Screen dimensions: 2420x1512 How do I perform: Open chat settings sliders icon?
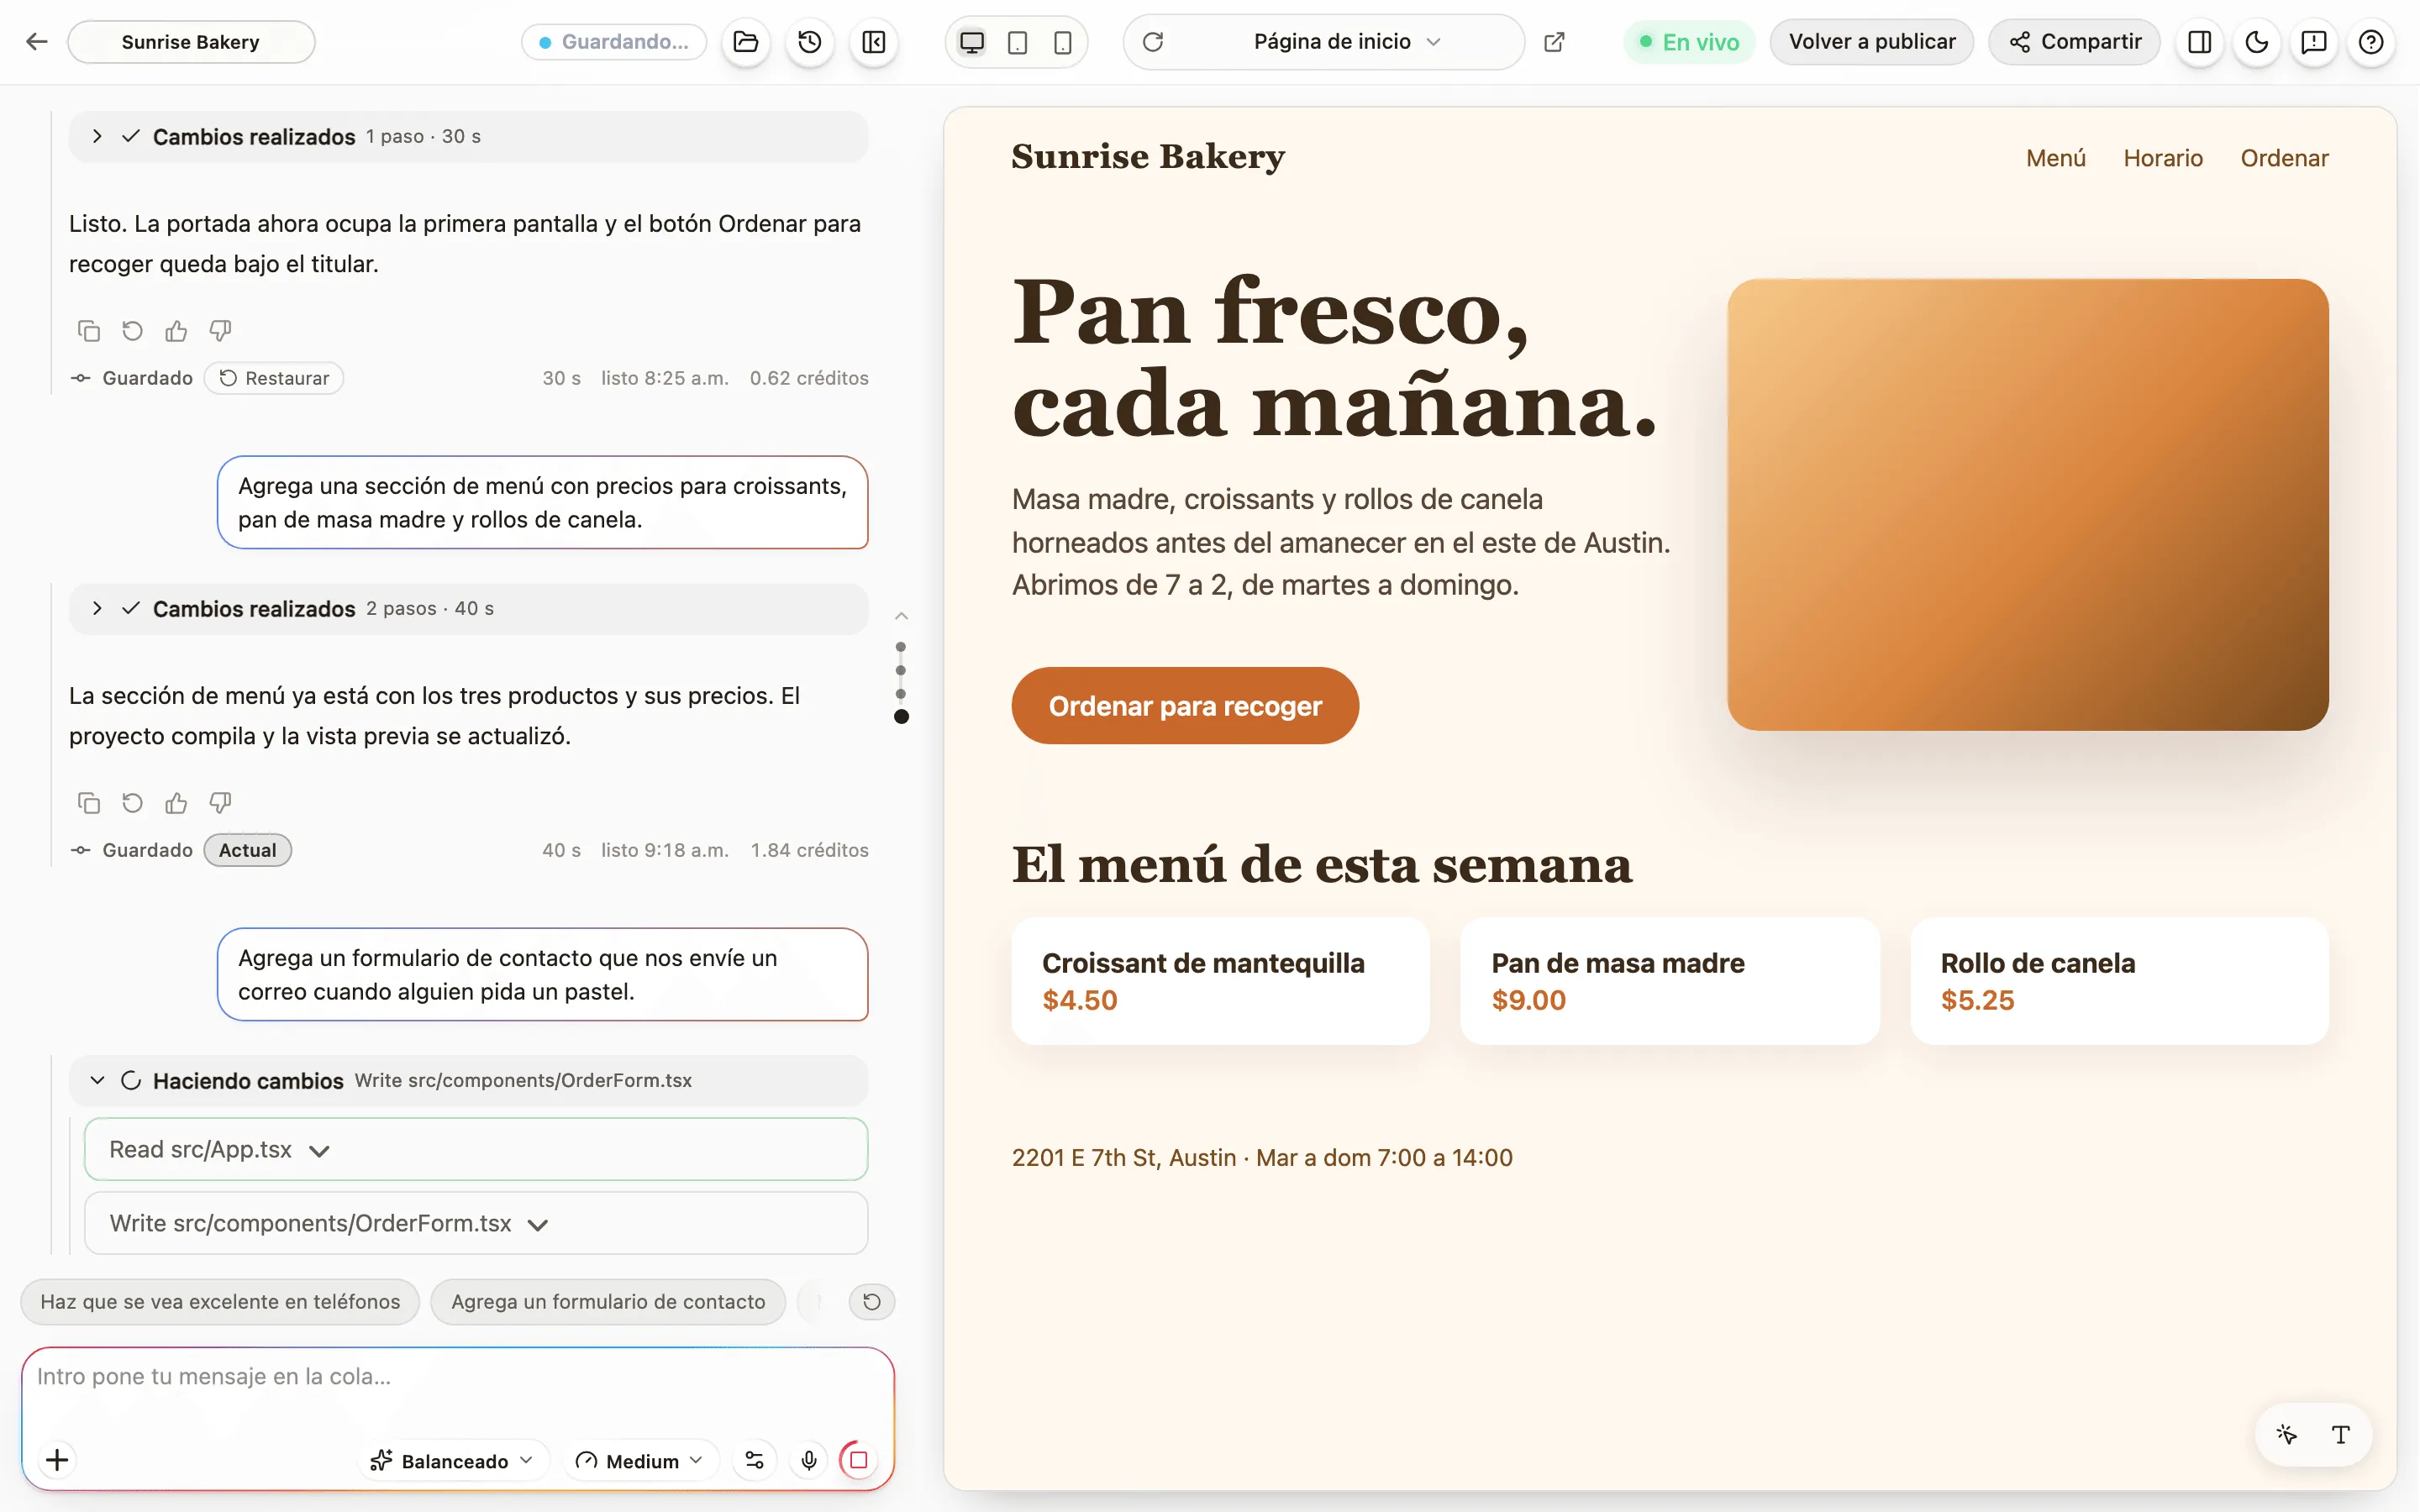pyautogui.click(x=754, y=1460)
